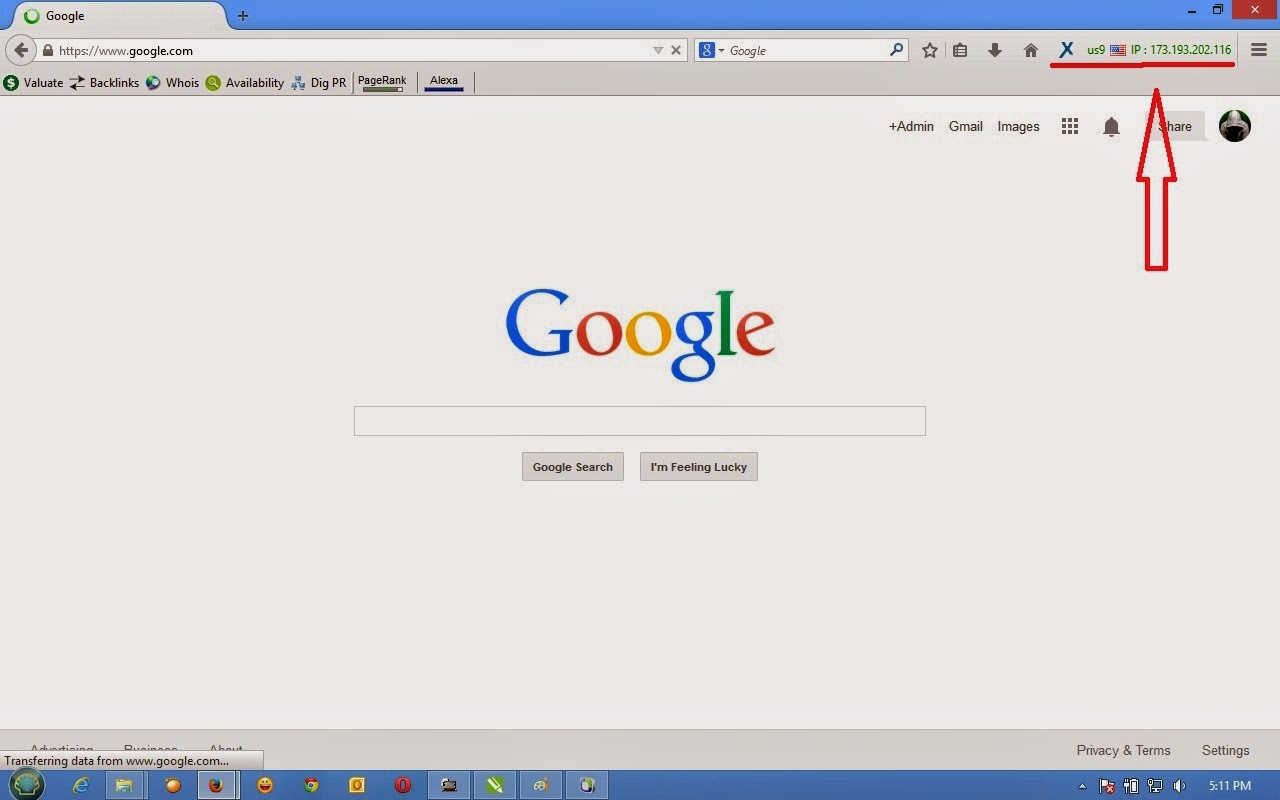Click the Availability toolbar button
Image resolution: width=1280 pixels, height=800 pixels.
point(245,83)
